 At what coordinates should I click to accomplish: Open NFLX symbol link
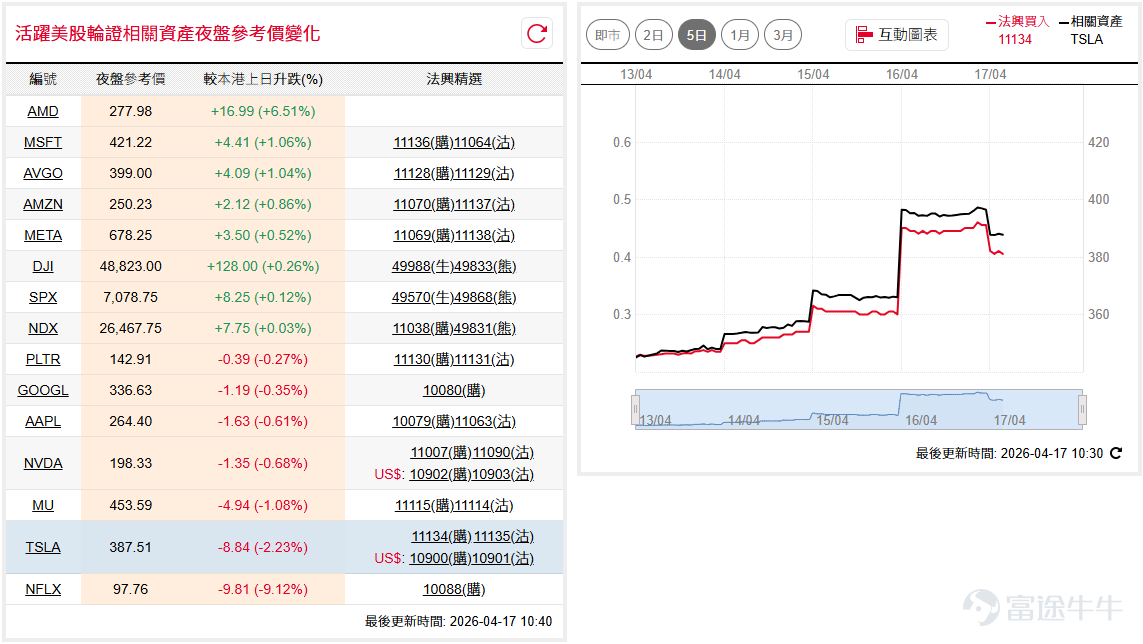click(x=43, y=589)
